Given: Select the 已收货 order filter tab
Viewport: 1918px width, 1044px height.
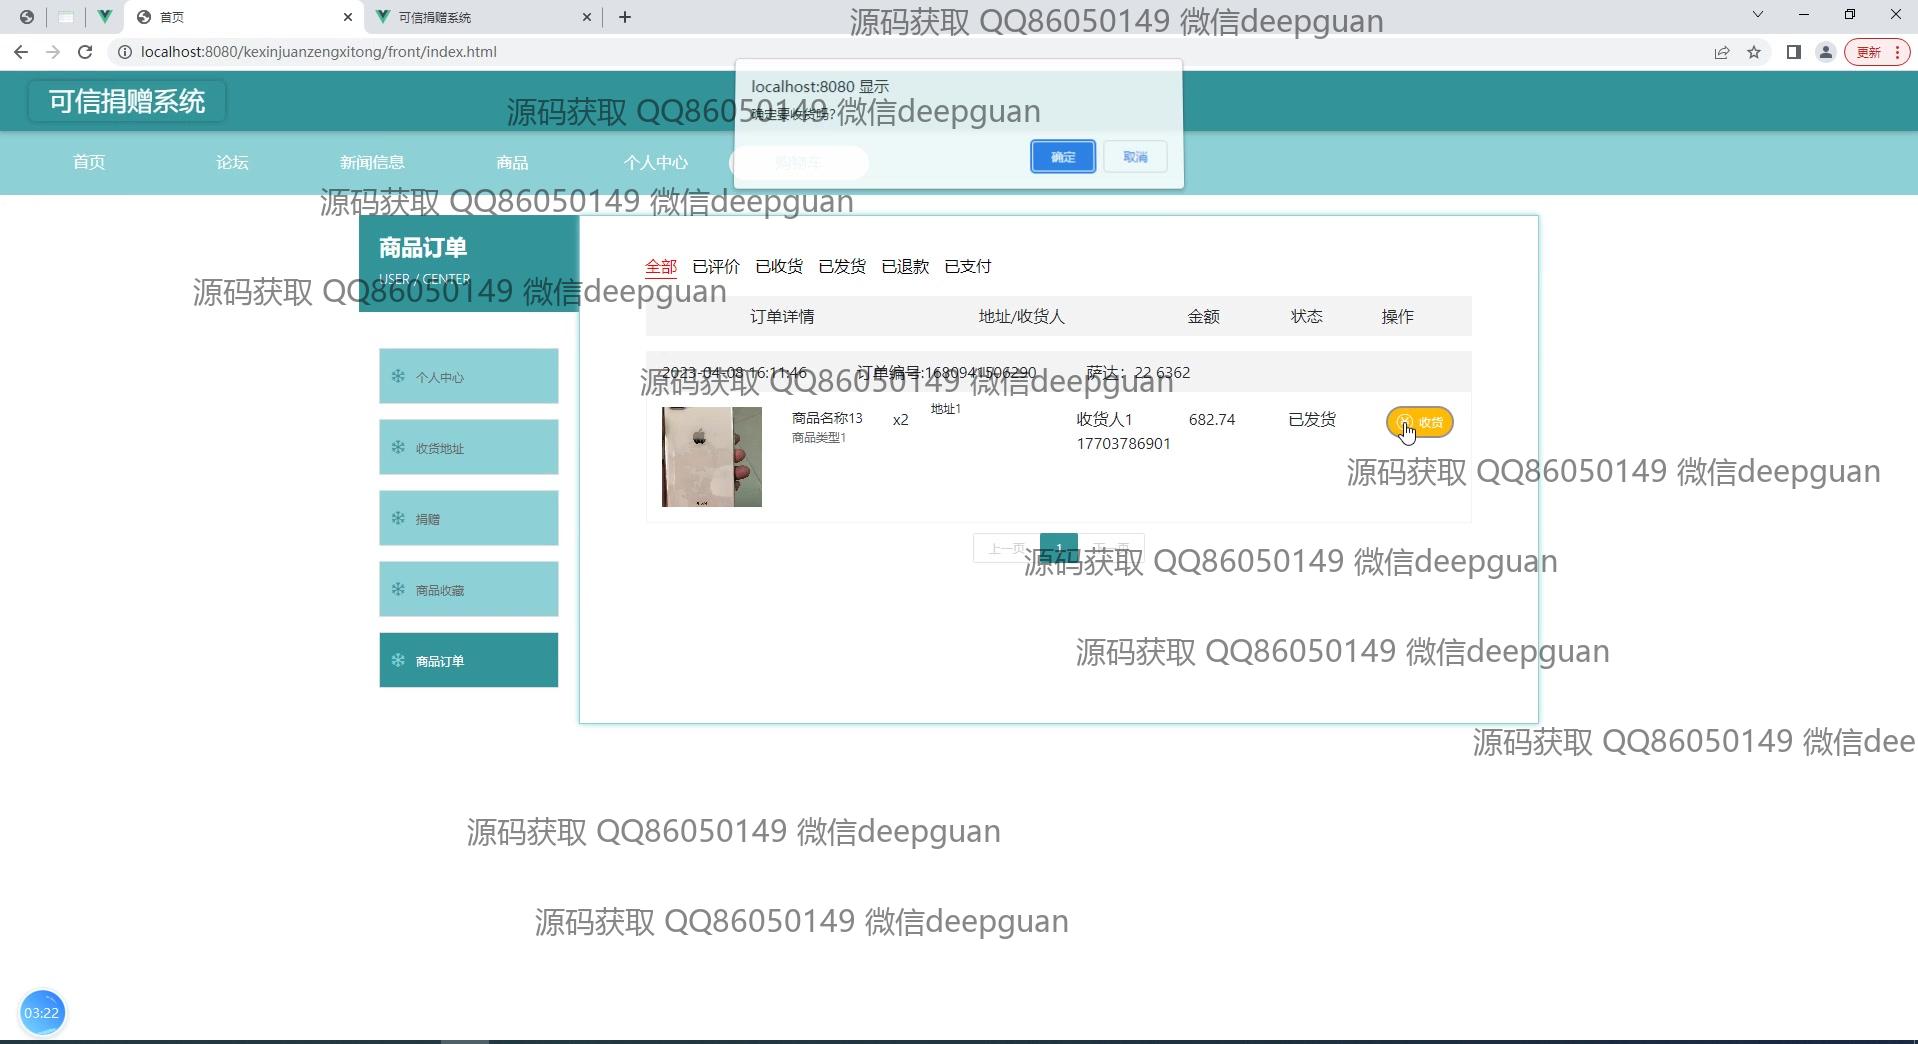Looking at the screenshot, I should click(779, 266).
